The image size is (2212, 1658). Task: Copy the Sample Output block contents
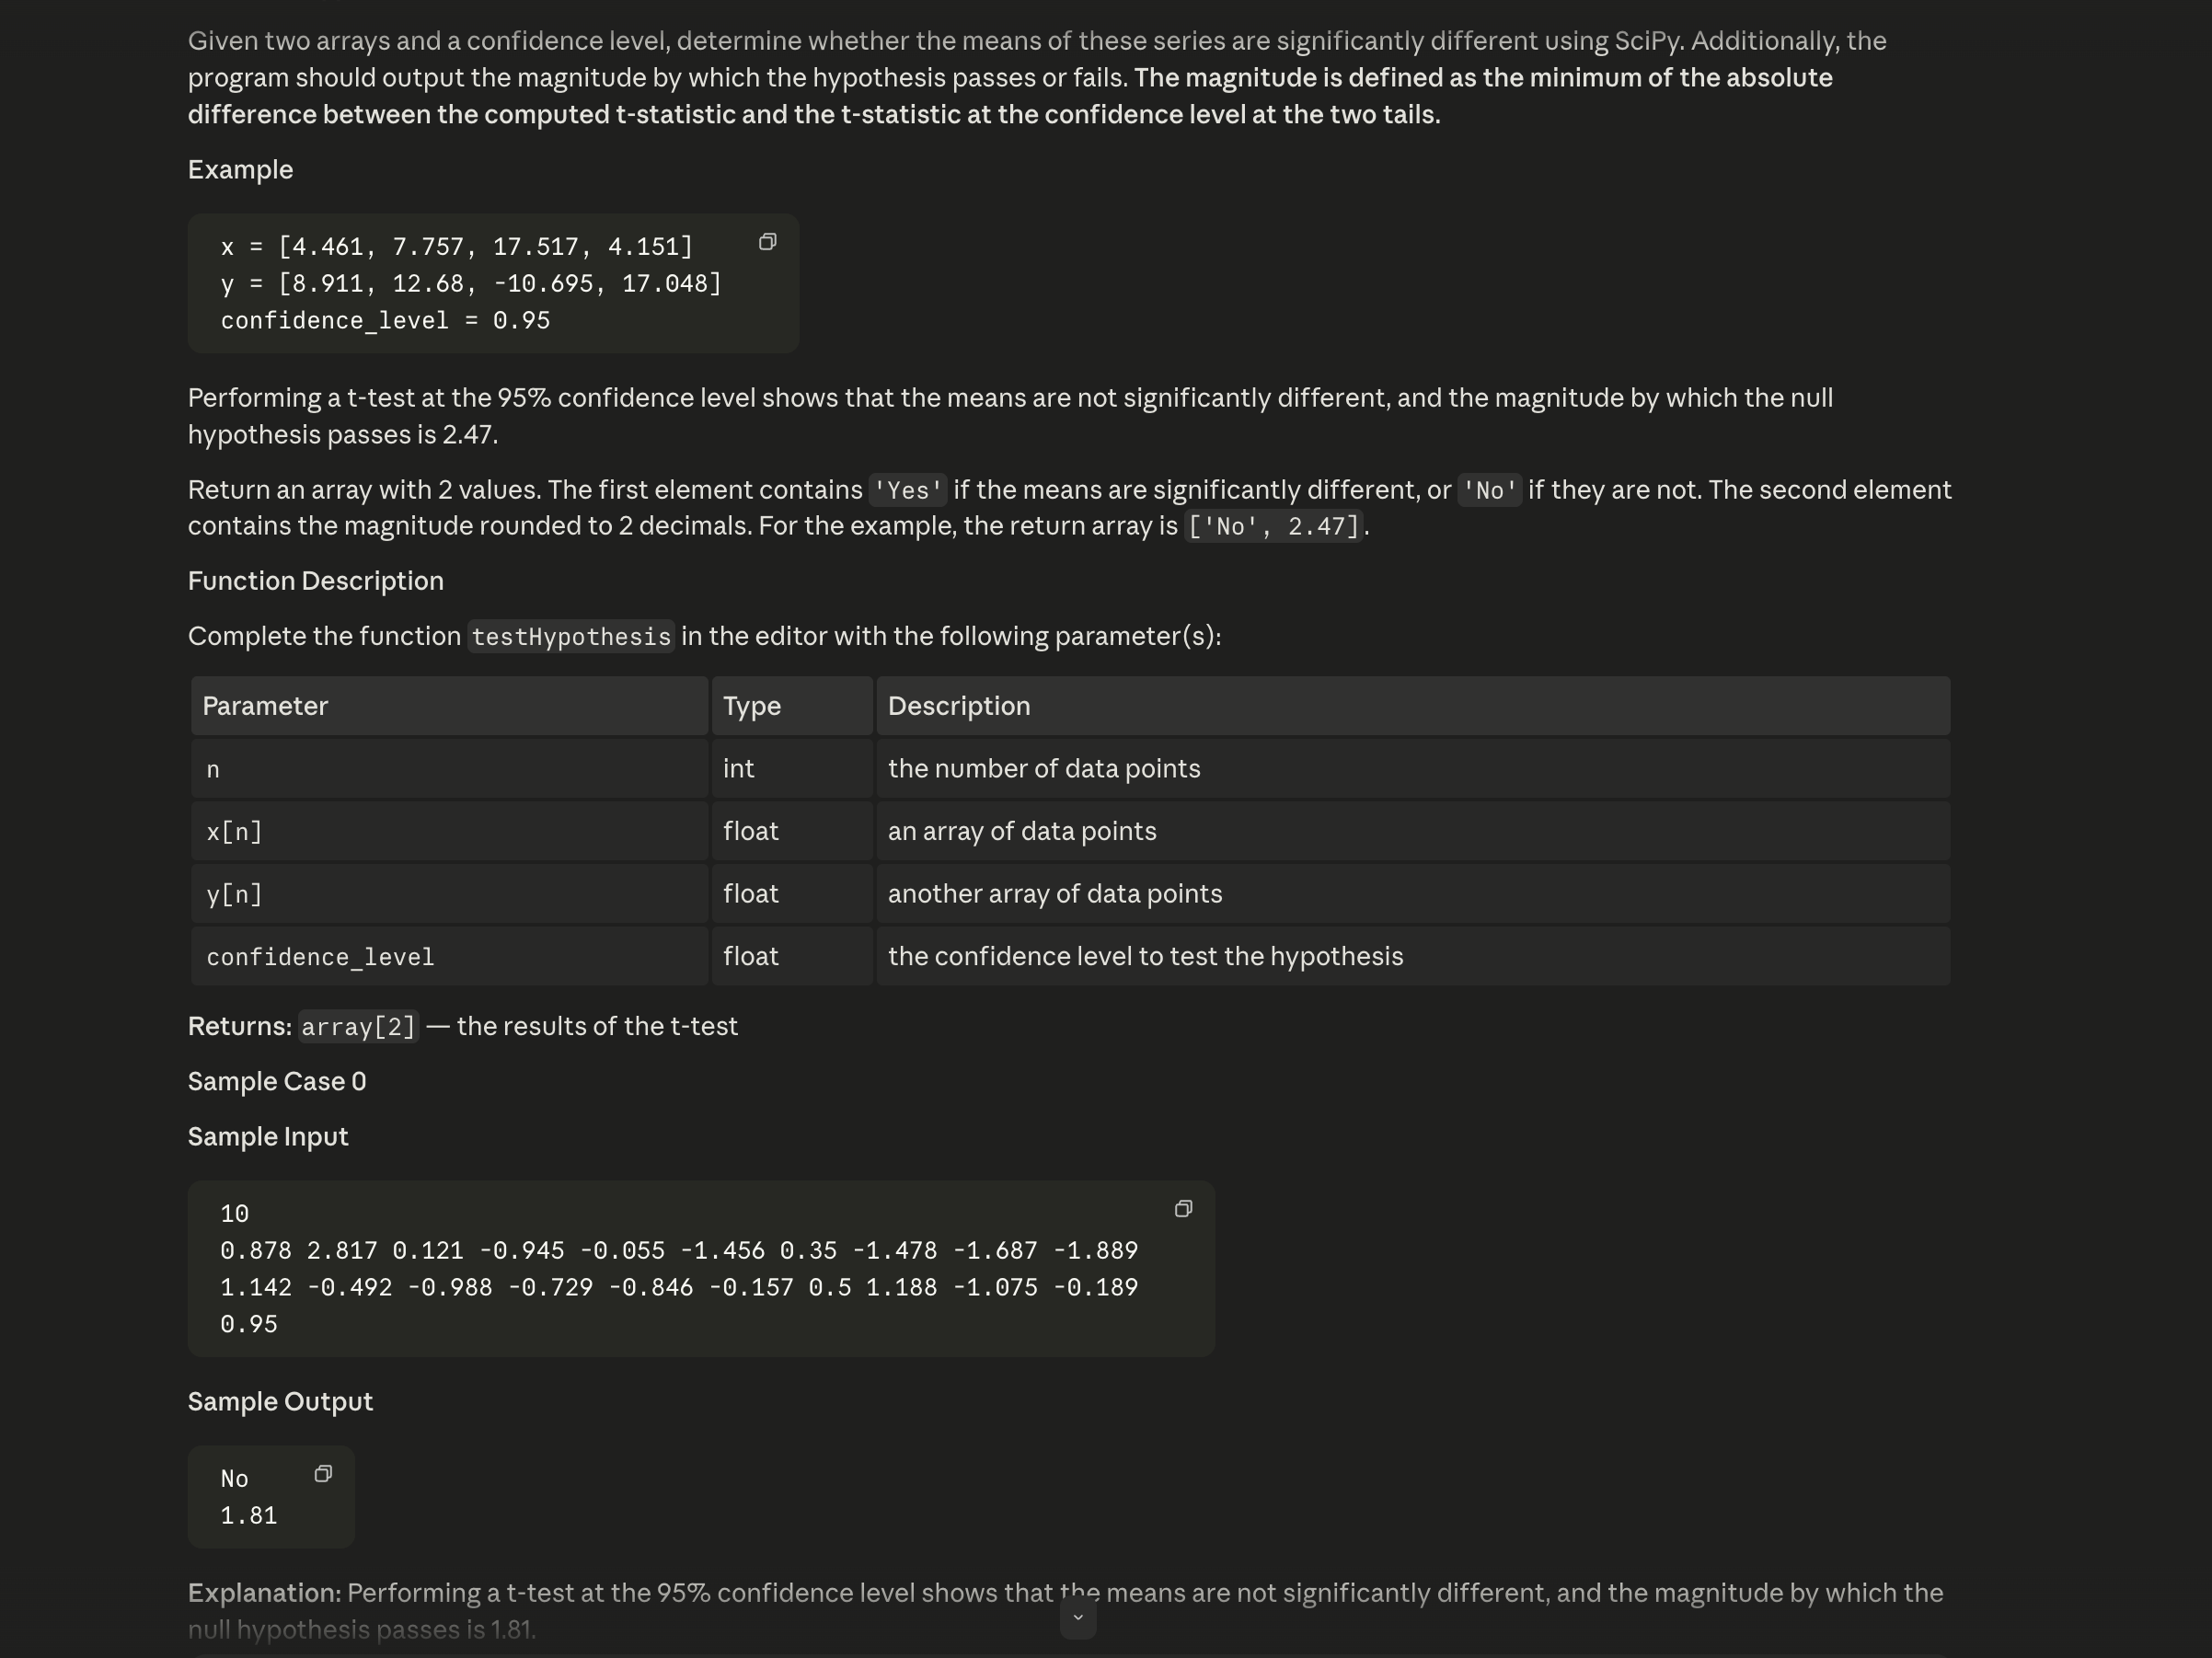(323, 1474)
